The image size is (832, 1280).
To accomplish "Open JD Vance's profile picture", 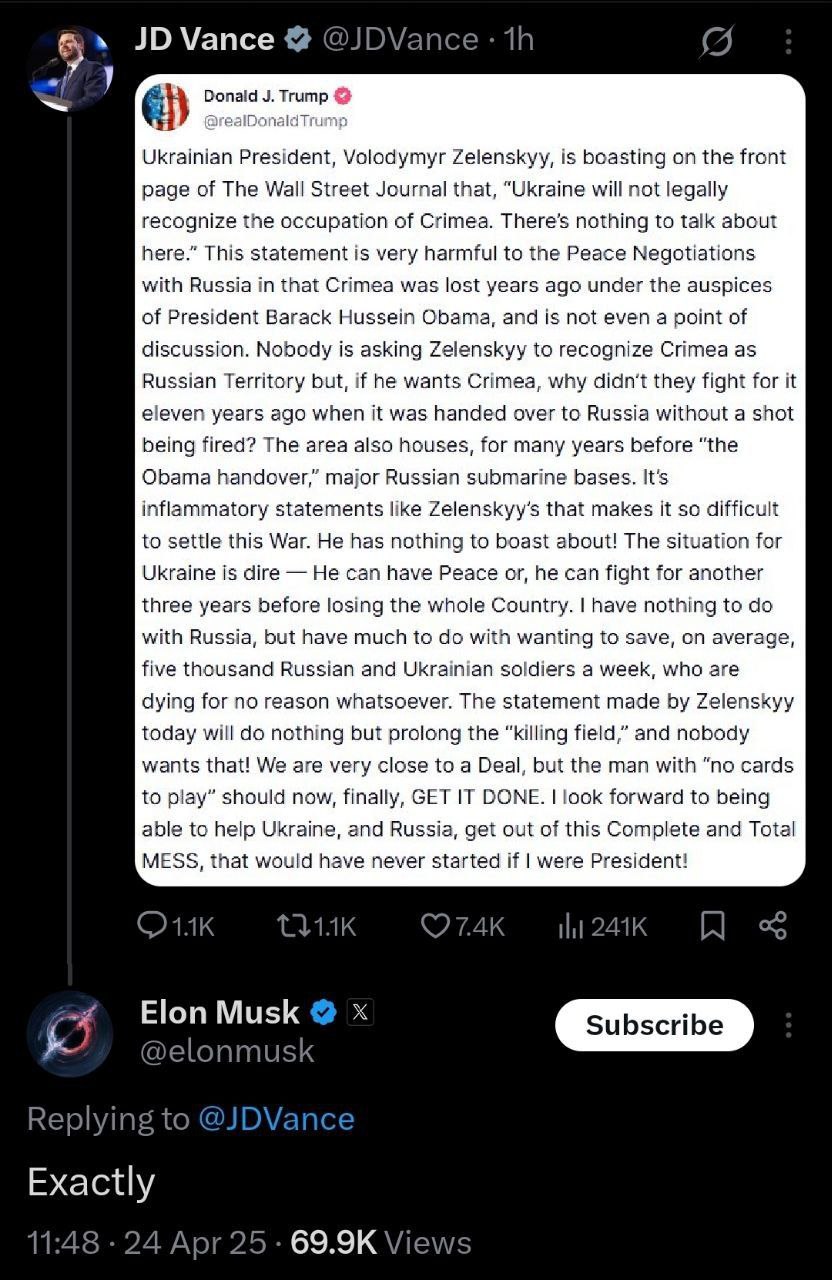I will pyautogui.click(x=70, y=68).
